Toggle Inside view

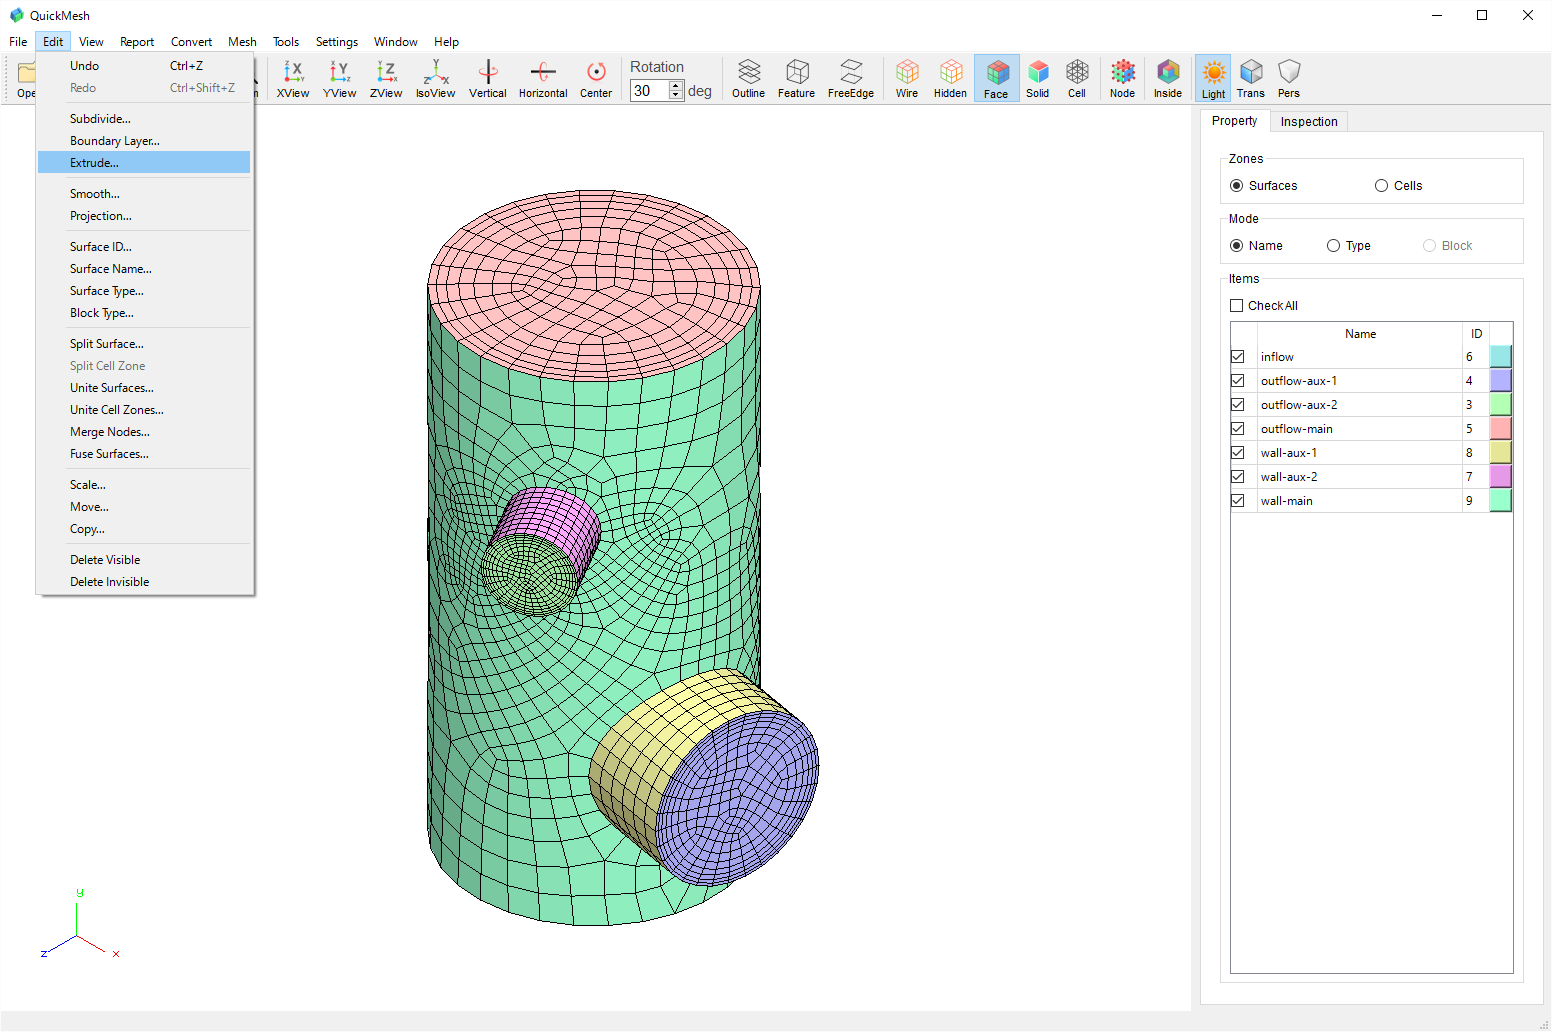click(1168, 78)
